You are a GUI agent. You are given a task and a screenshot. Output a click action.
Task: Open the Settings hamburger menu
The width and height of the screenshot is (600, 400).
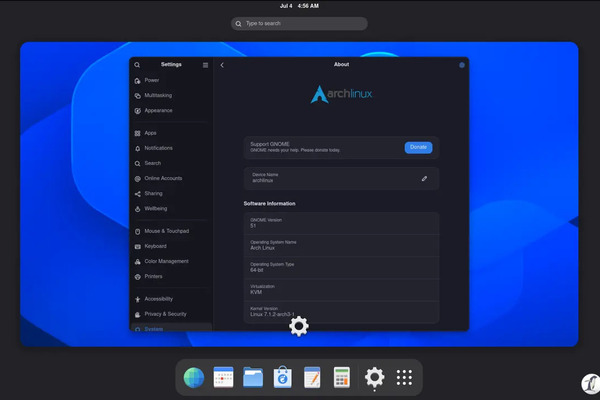click(x=205, y=65)
